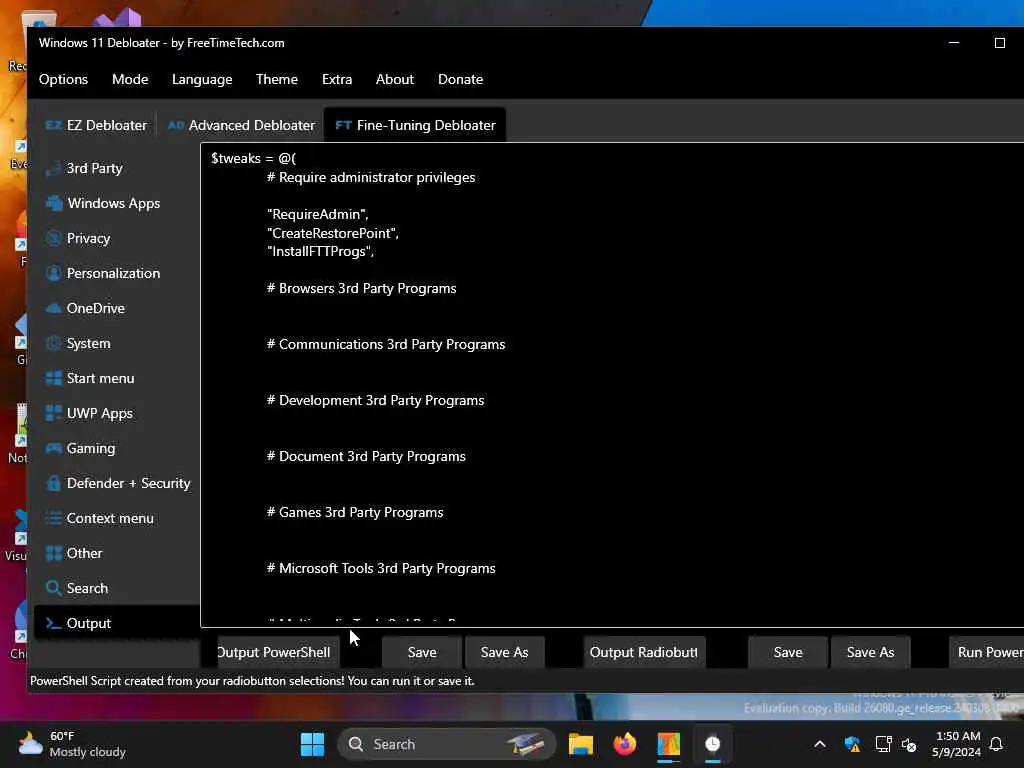Click the Privacy sidebar icon

pyautogui.click(x=54, y=238)
